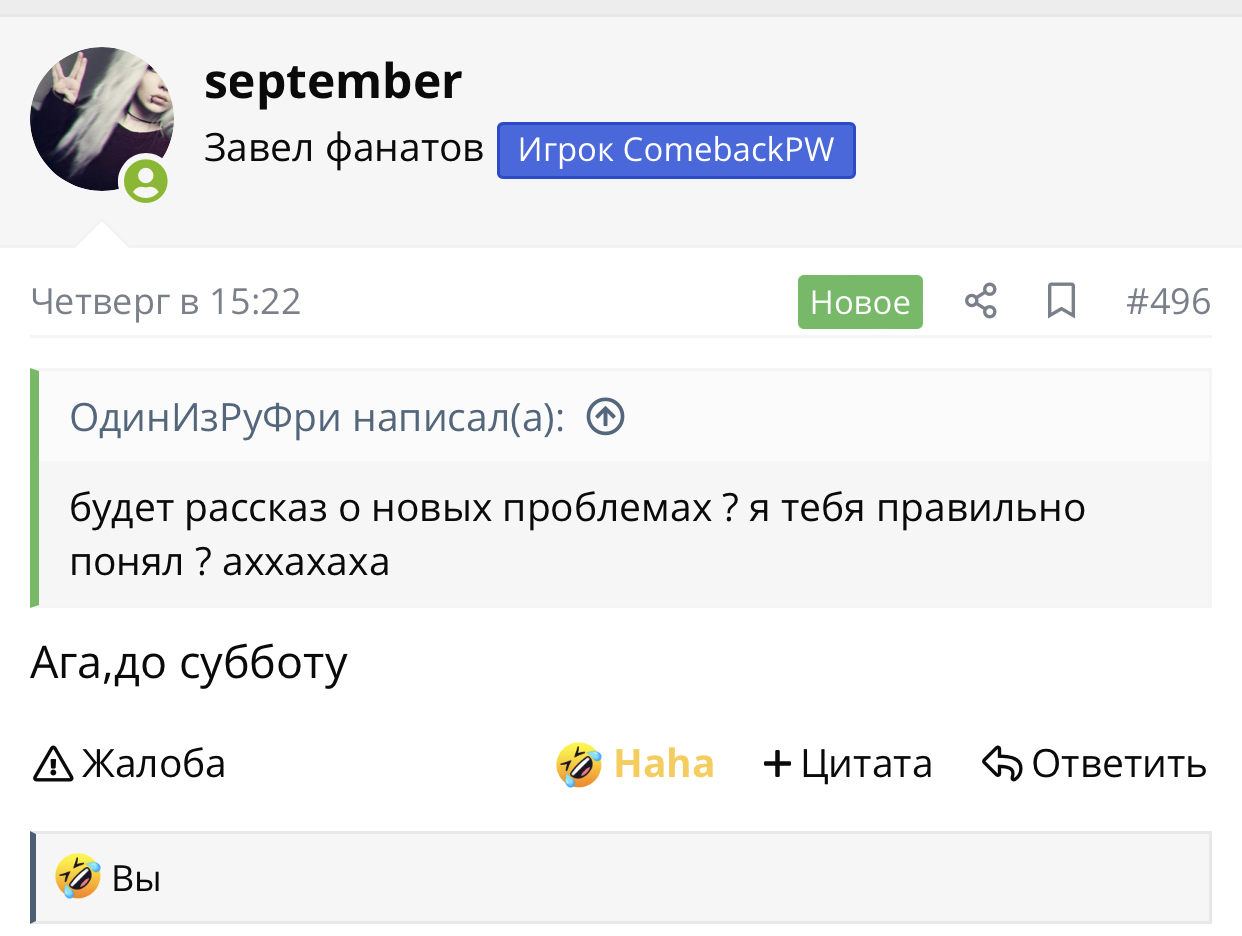Open the september username profile link
Image resolution: width=1242 pixels, height=936 pixels.
[x=333, y=82]
